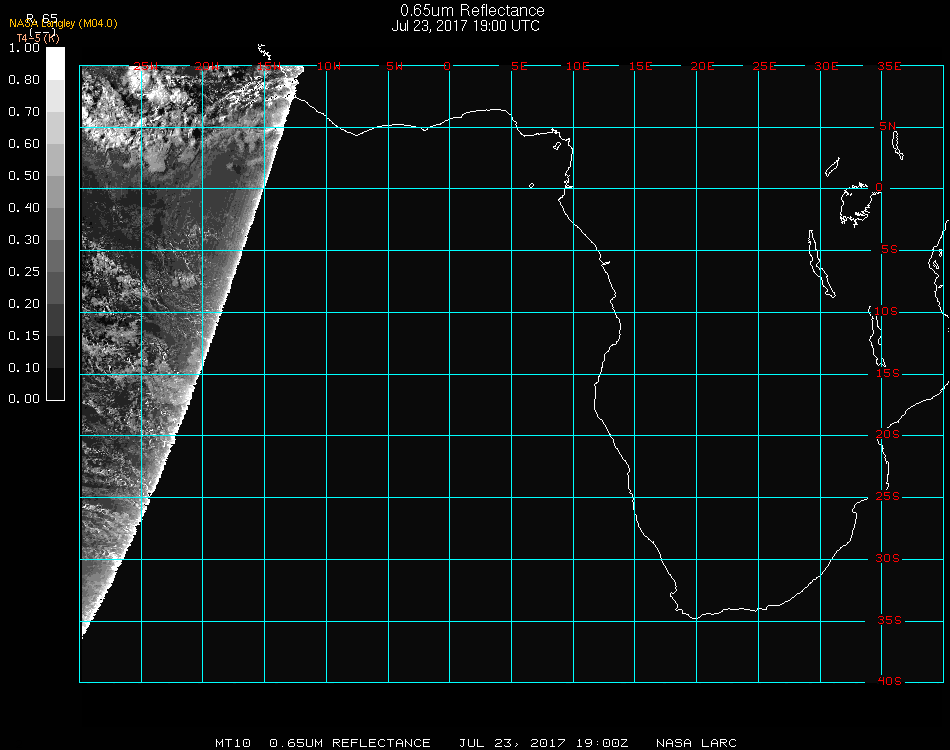Click the "0.65UM REFLECTANCE" footer text

350,743
